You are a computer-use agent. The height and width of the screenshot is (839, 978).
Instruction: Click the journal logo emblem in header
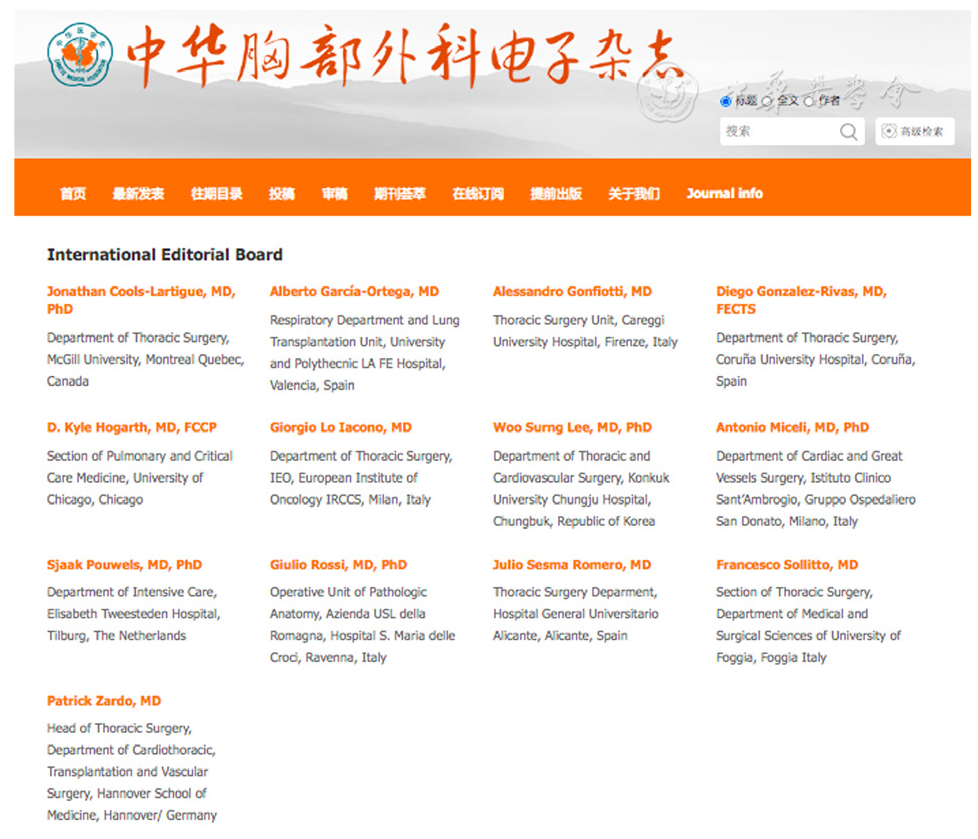tap(80, 55)
